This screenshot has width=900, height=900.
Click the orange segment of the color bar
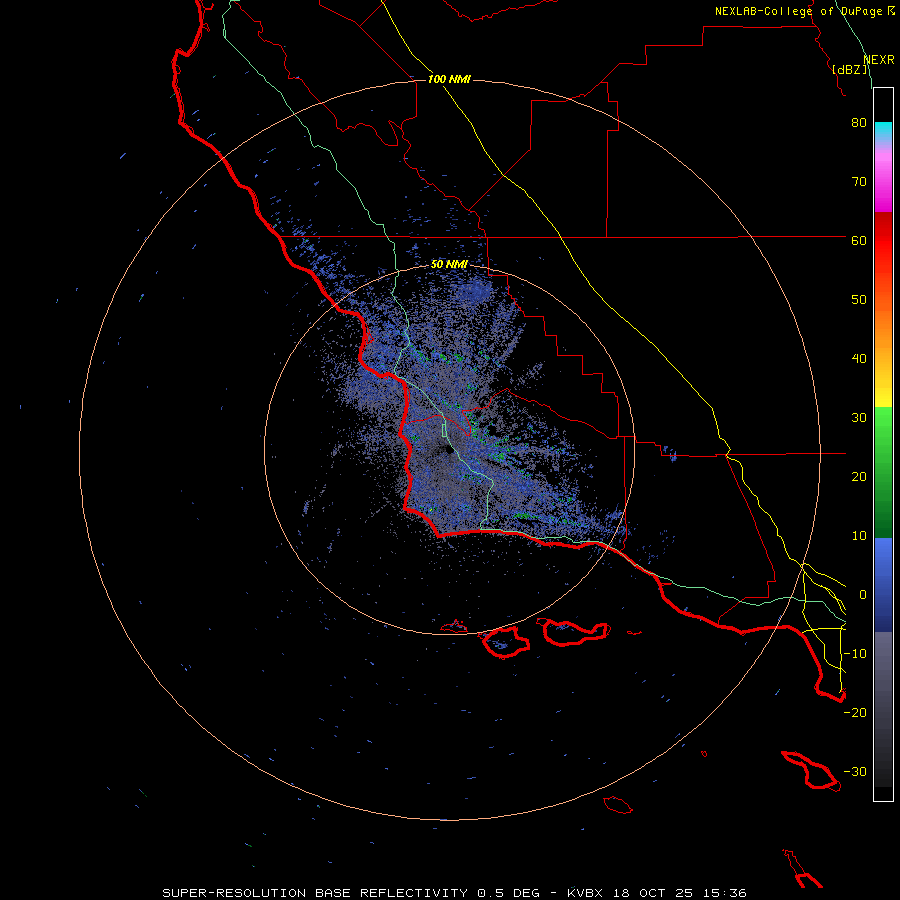pyautogui.click(x=883, y=333)
